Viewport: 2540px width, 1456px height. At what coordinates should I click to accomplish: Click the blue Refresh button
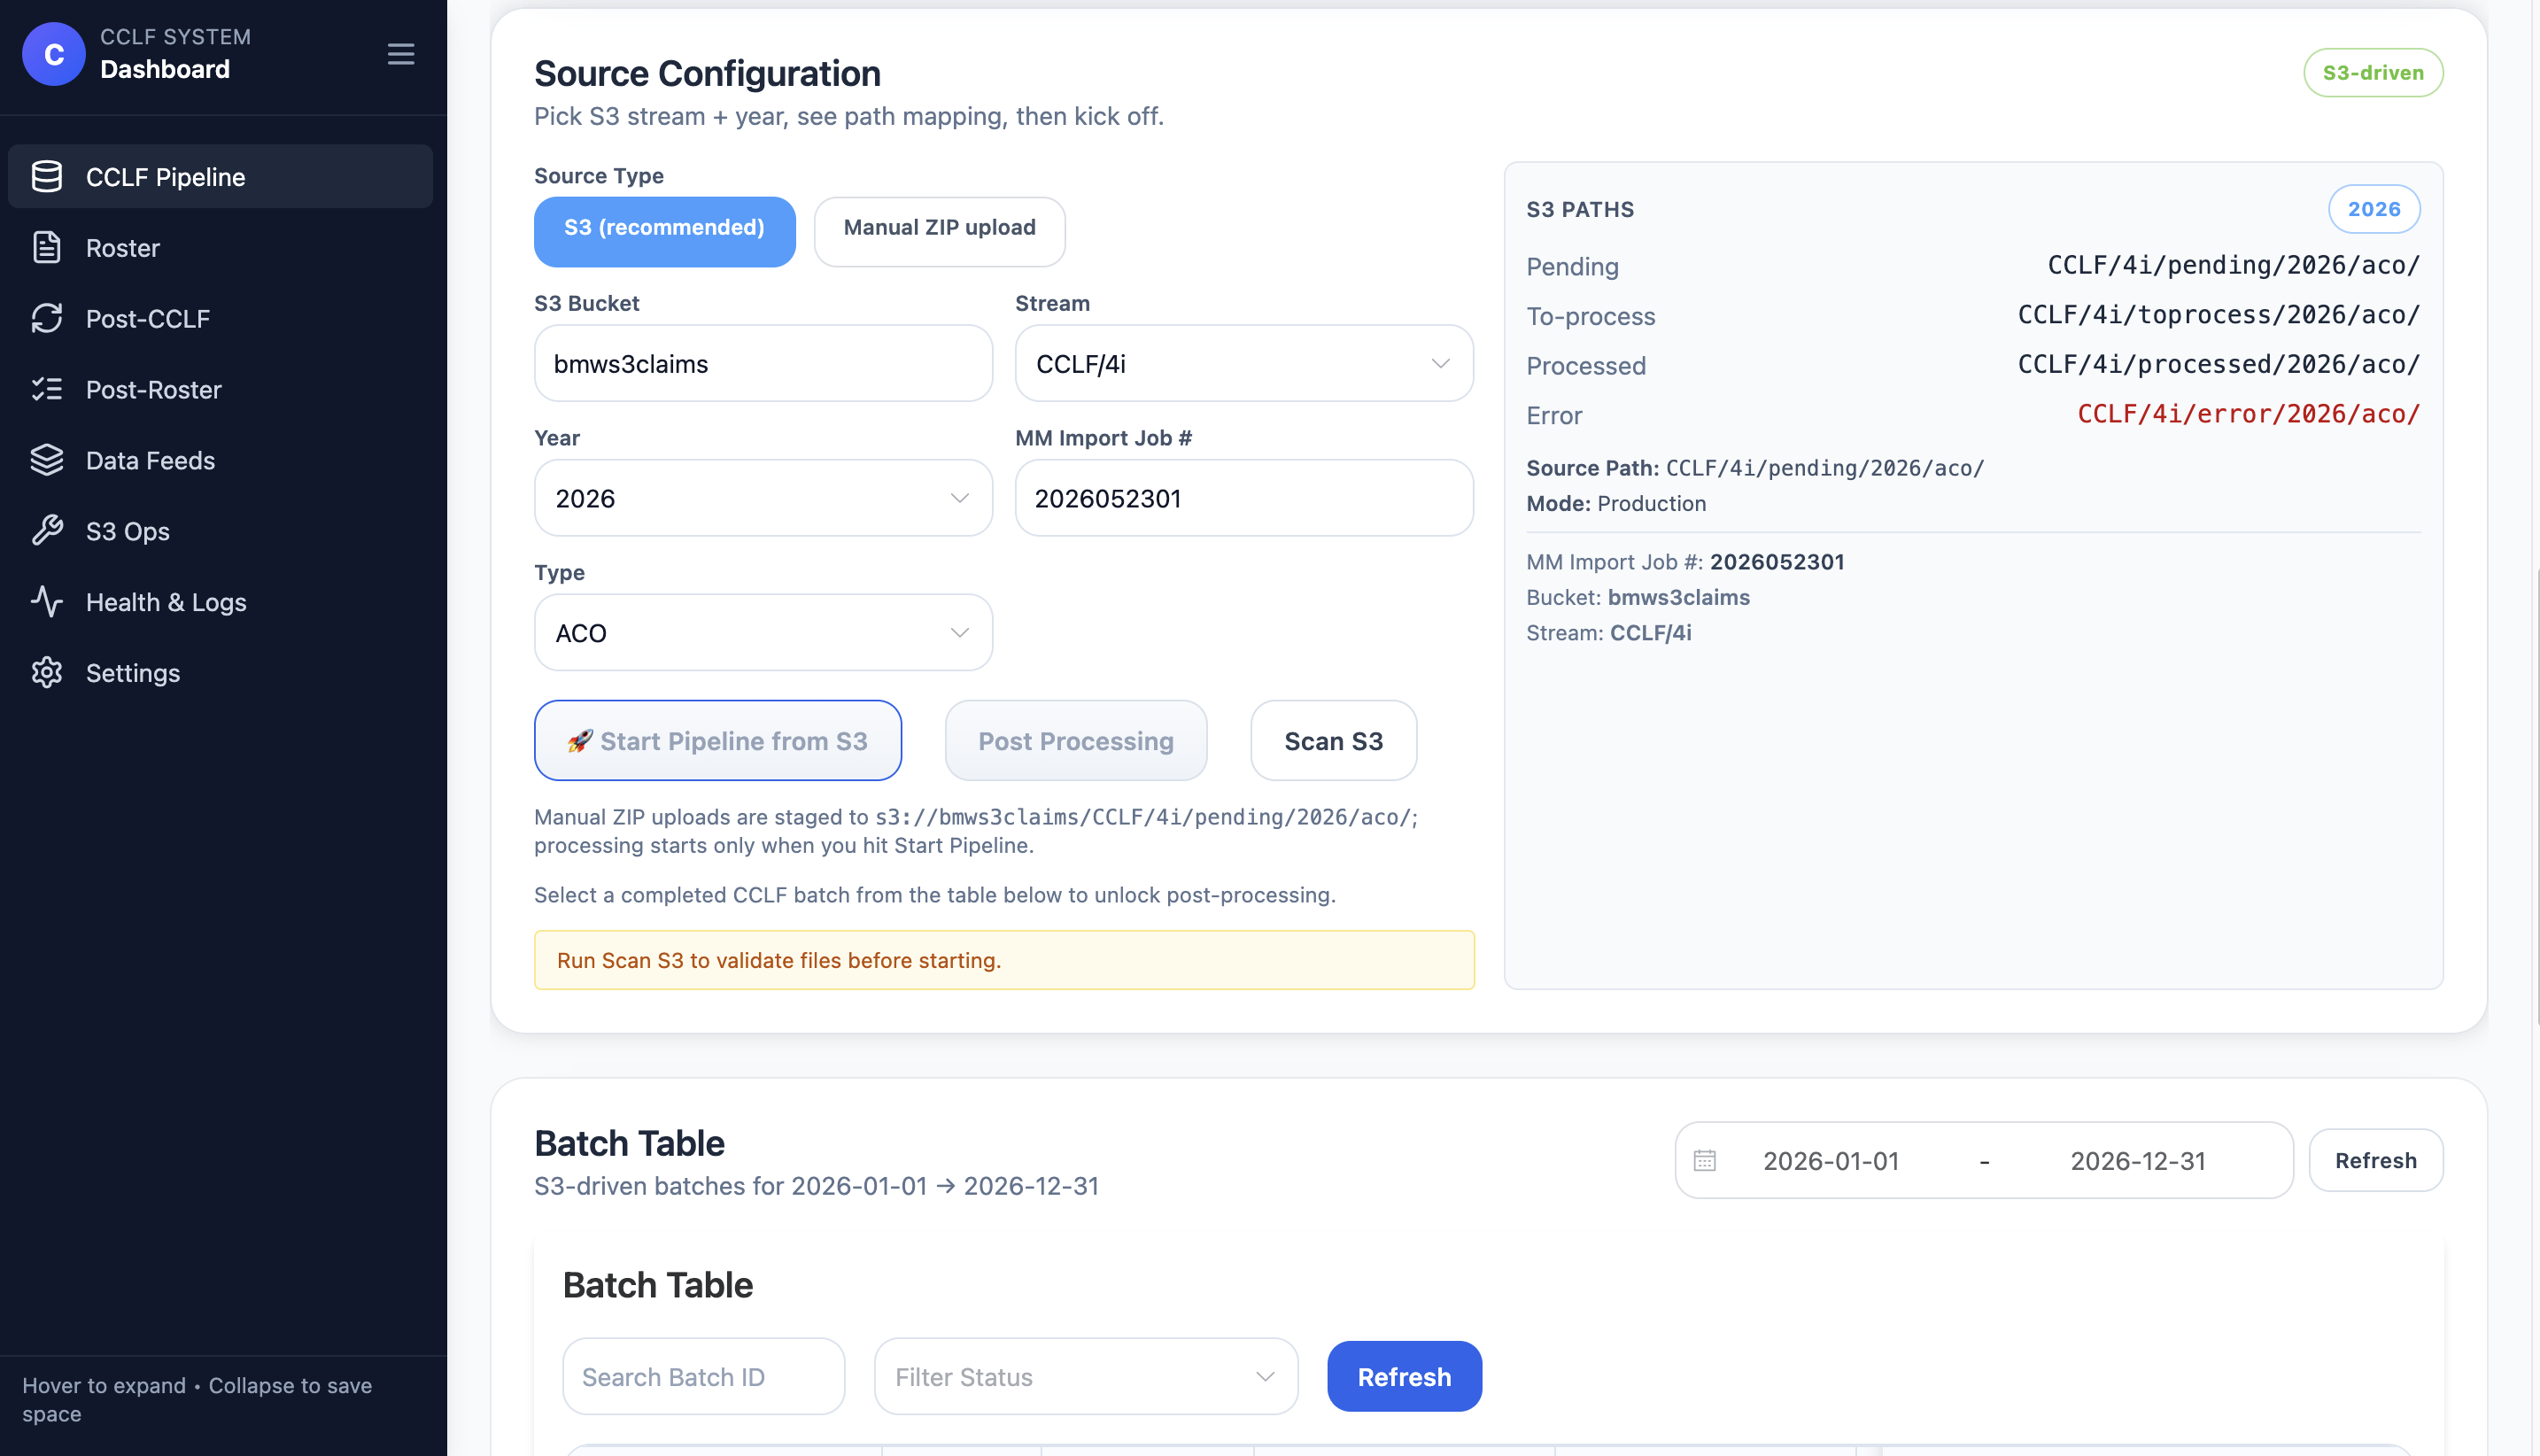click(1404, 1376)
